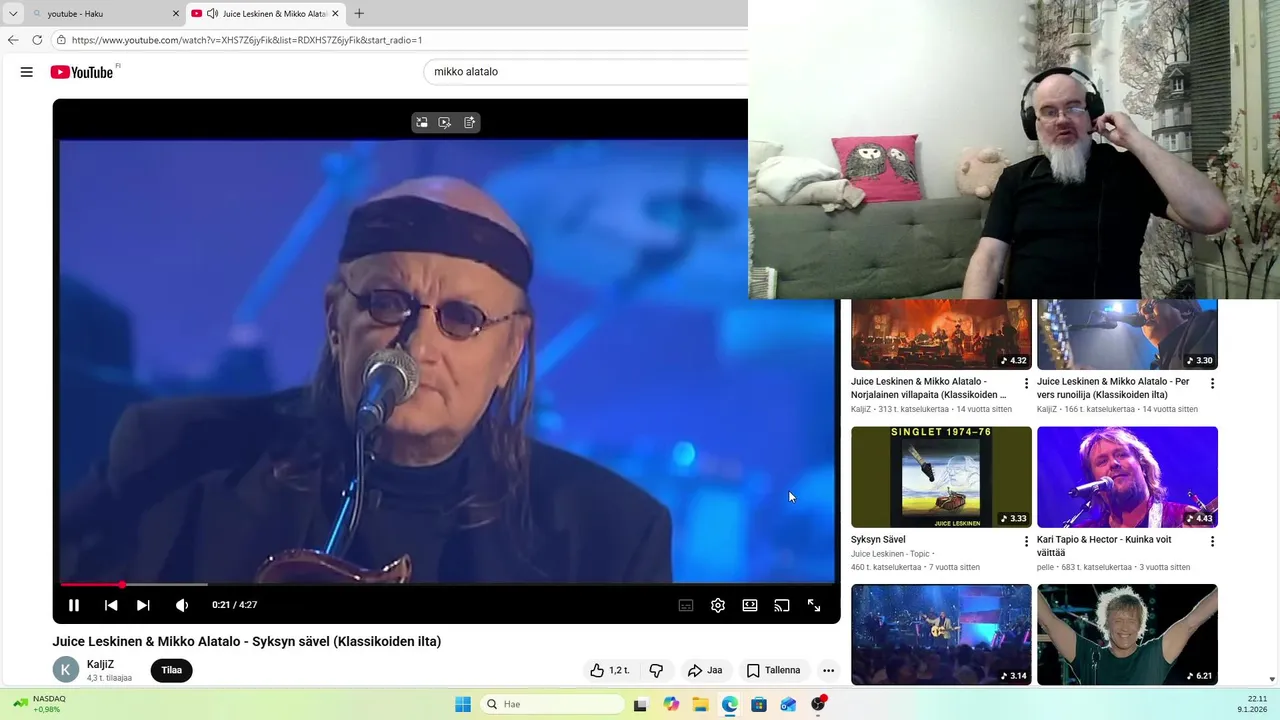The height and width of the screenshot is (720, 1280).
Task: Cast video to a TV
Action: coord(782,605)
